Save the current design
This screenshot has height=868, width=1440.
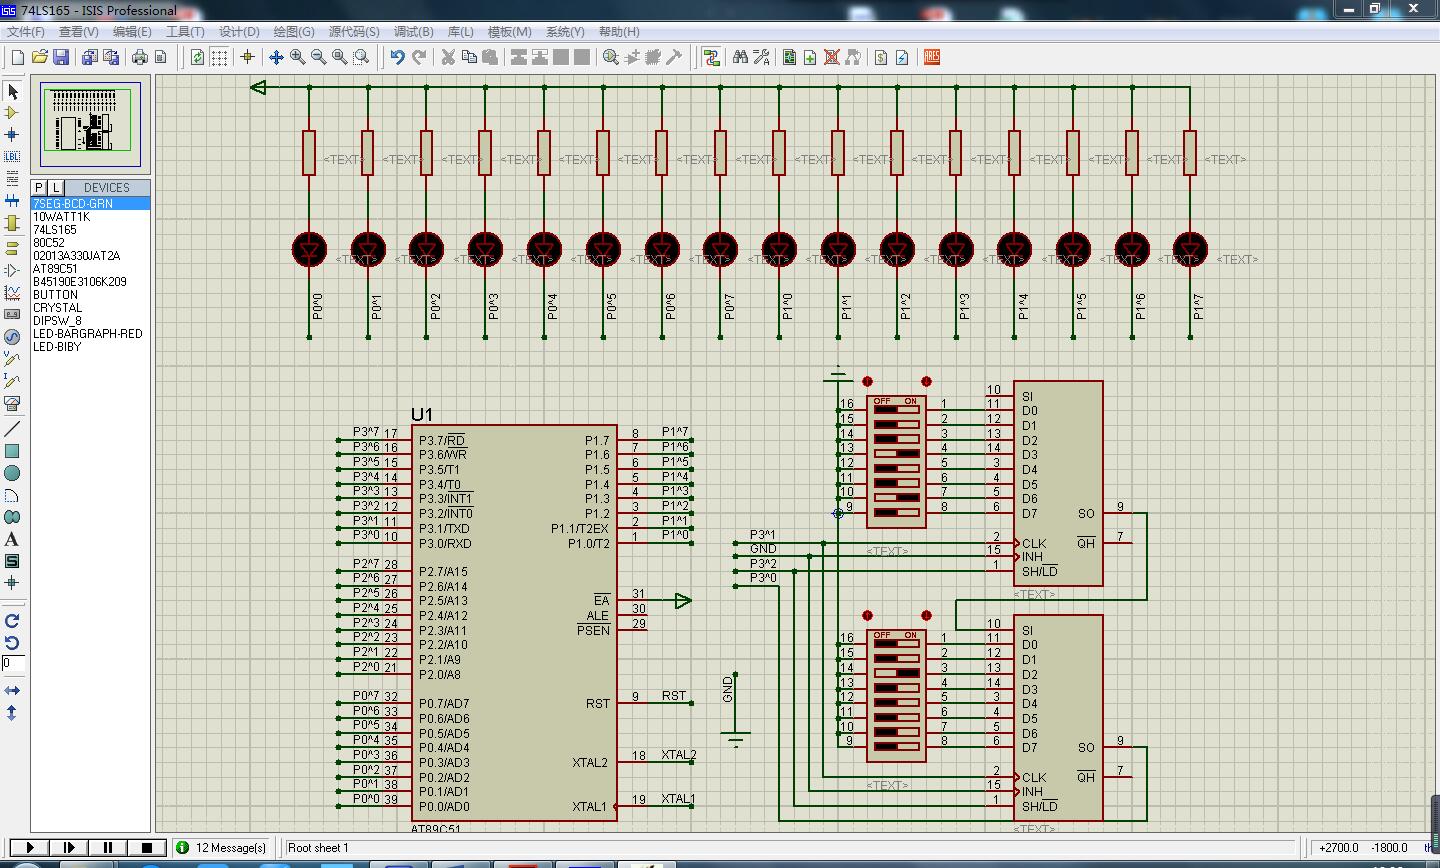point(61,57)
